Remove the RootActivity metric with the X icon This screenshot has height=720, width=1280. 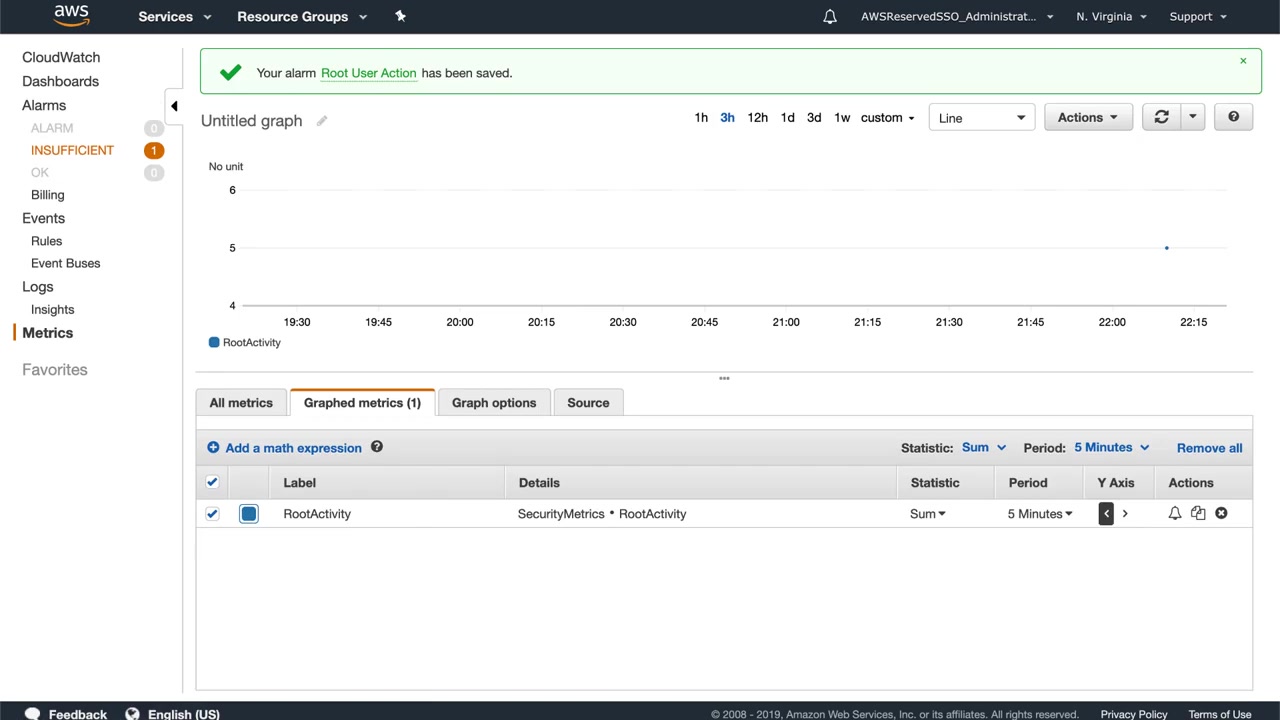pos(1221,513)
